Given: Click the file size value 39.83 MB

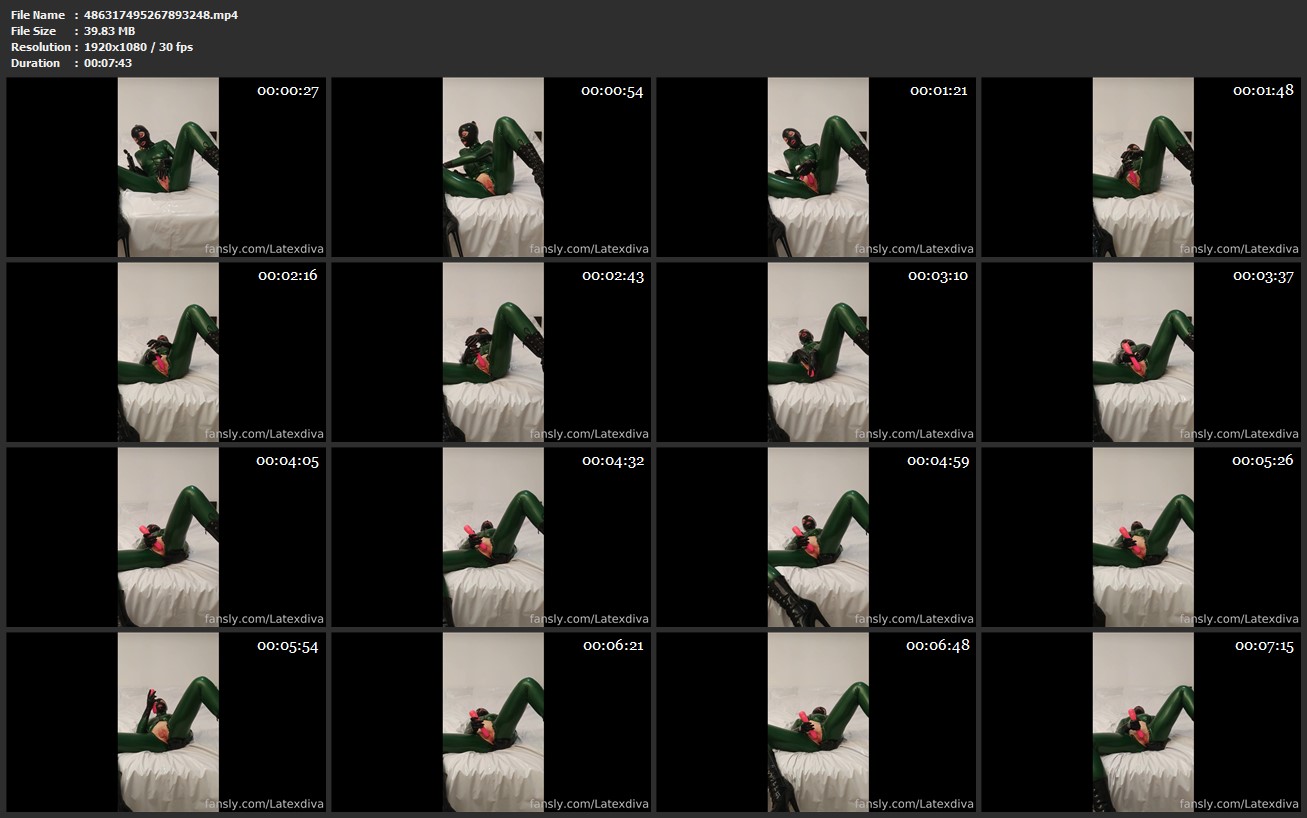Looking at the screenshot, I should click(110, 31).
